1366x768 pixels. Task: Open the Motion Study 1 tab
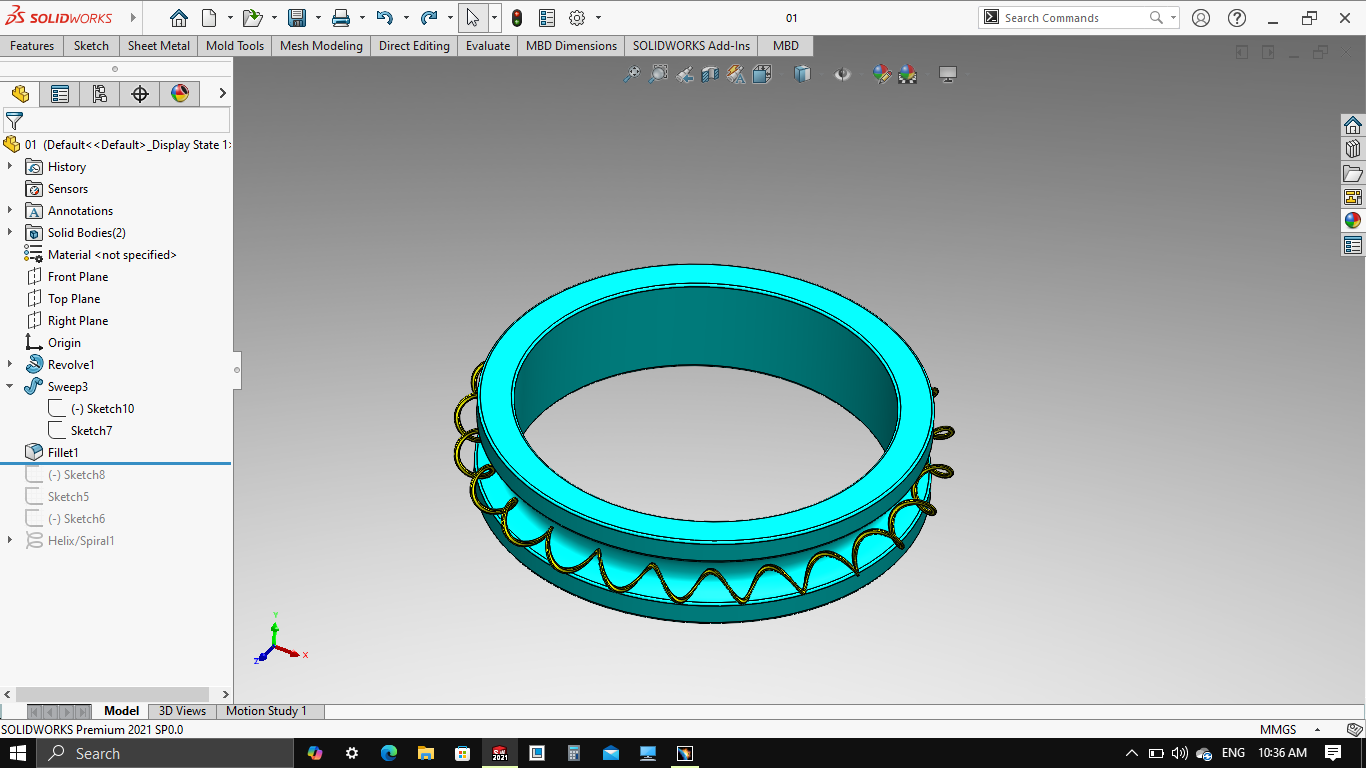coord(266,711)
